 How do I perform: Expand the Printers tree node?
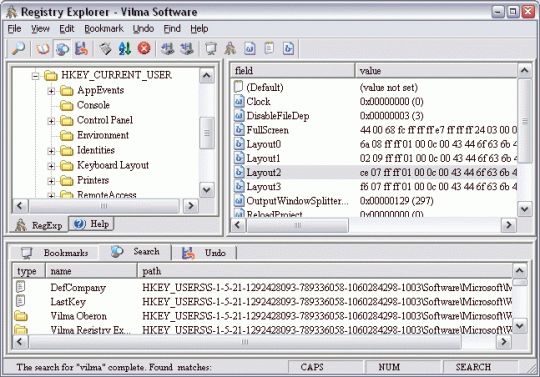pos(51,181)
